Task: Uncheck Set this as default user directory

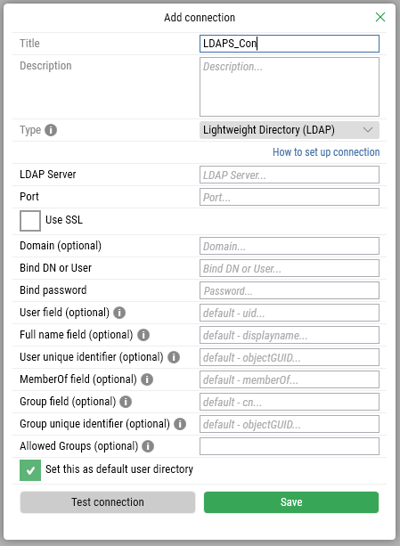Action: [x=30, y=470]
